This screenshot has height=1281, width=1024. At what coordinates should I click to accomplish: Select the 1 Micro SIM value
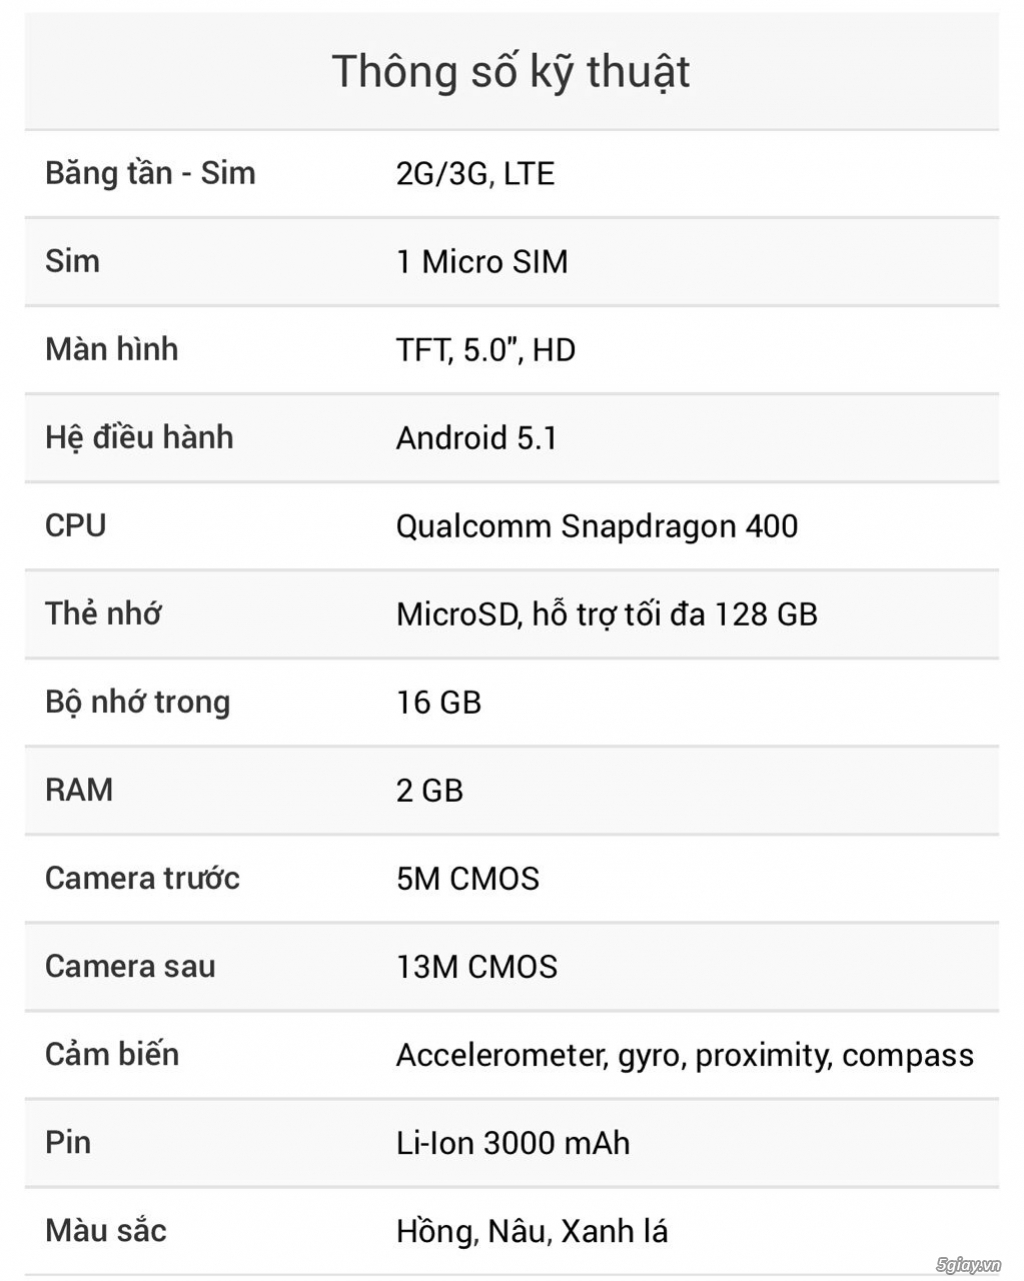[482, 262]
